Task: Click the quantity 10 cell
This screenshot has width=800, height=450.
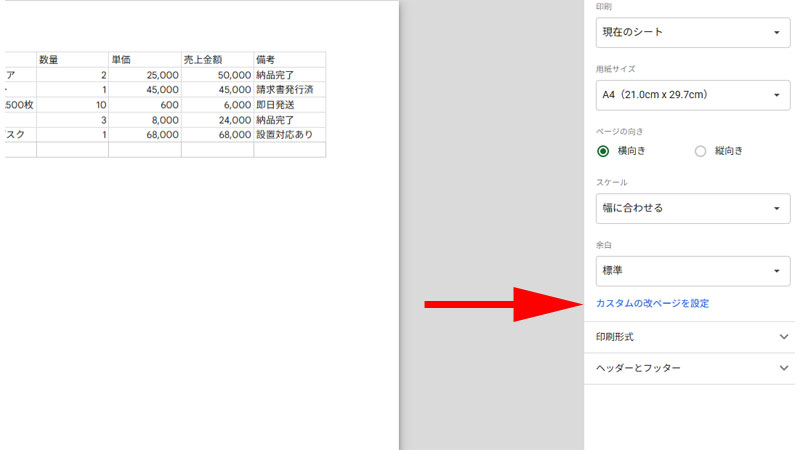Action: 72,105
